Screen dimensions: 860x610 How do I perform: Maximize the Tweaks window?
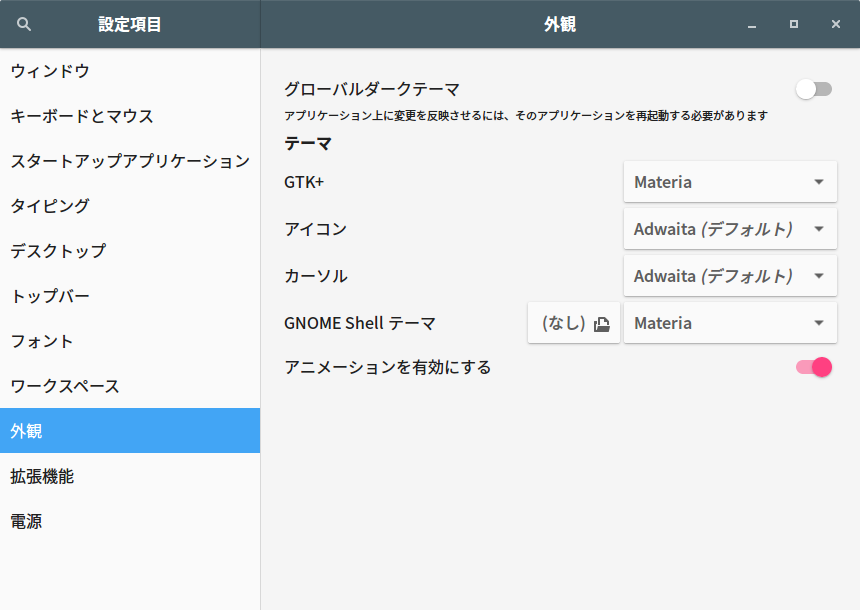point(794,24)
